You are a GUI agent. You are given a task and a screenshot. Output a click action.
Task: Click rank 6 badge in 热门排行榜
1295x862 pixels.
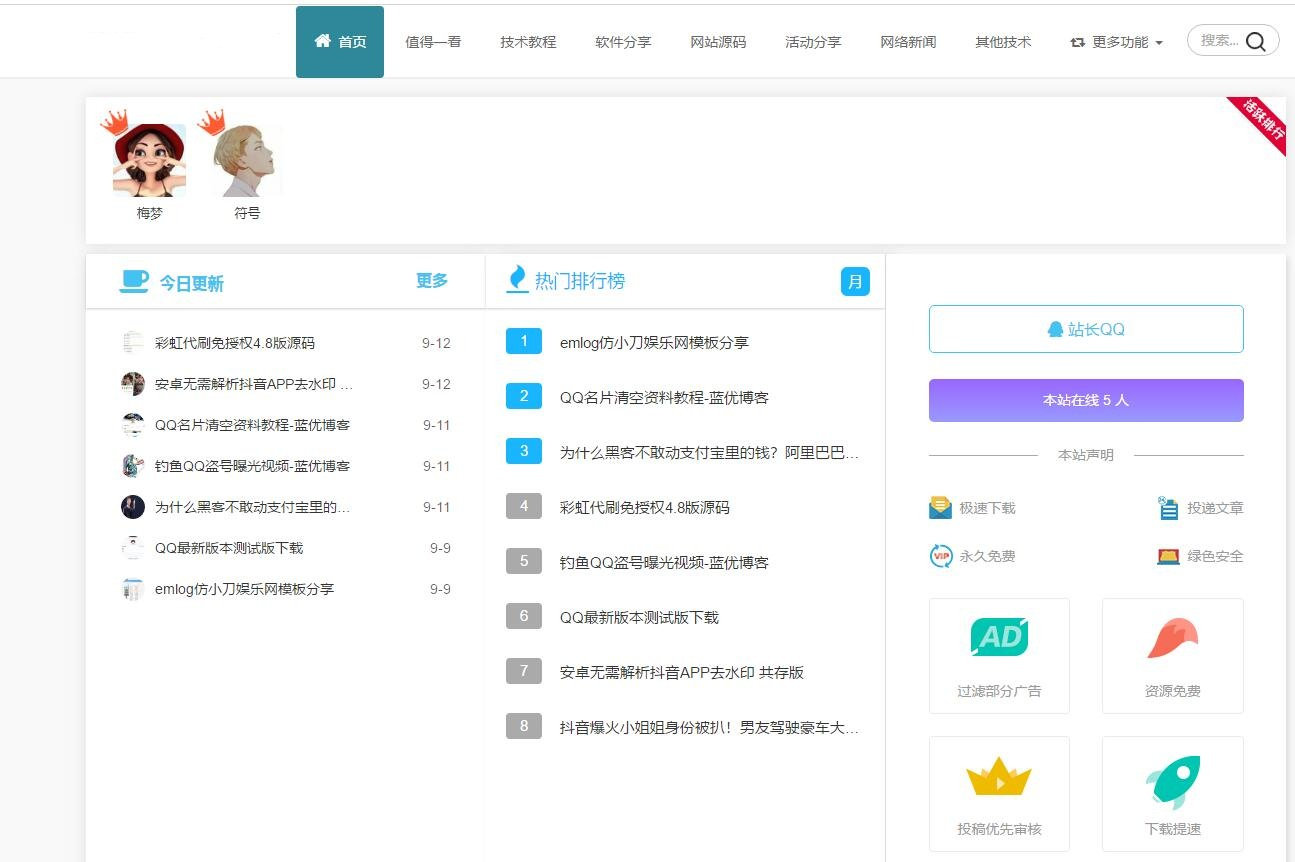[524, 616]
